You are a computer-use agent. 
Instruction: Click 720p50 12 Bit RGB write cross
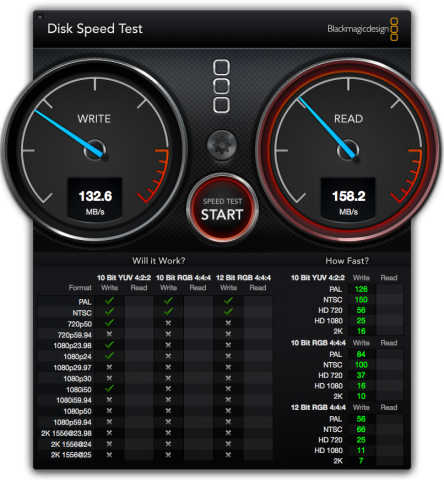(228, 323)
